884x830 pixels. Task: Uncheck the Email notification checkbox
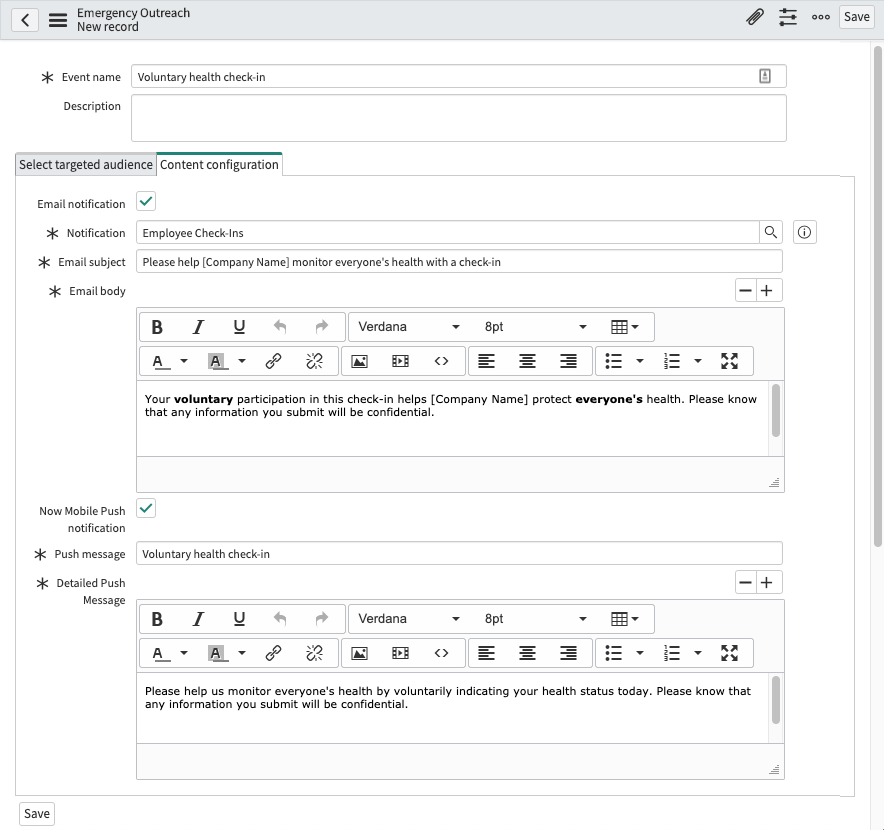[x=146, y=201]
